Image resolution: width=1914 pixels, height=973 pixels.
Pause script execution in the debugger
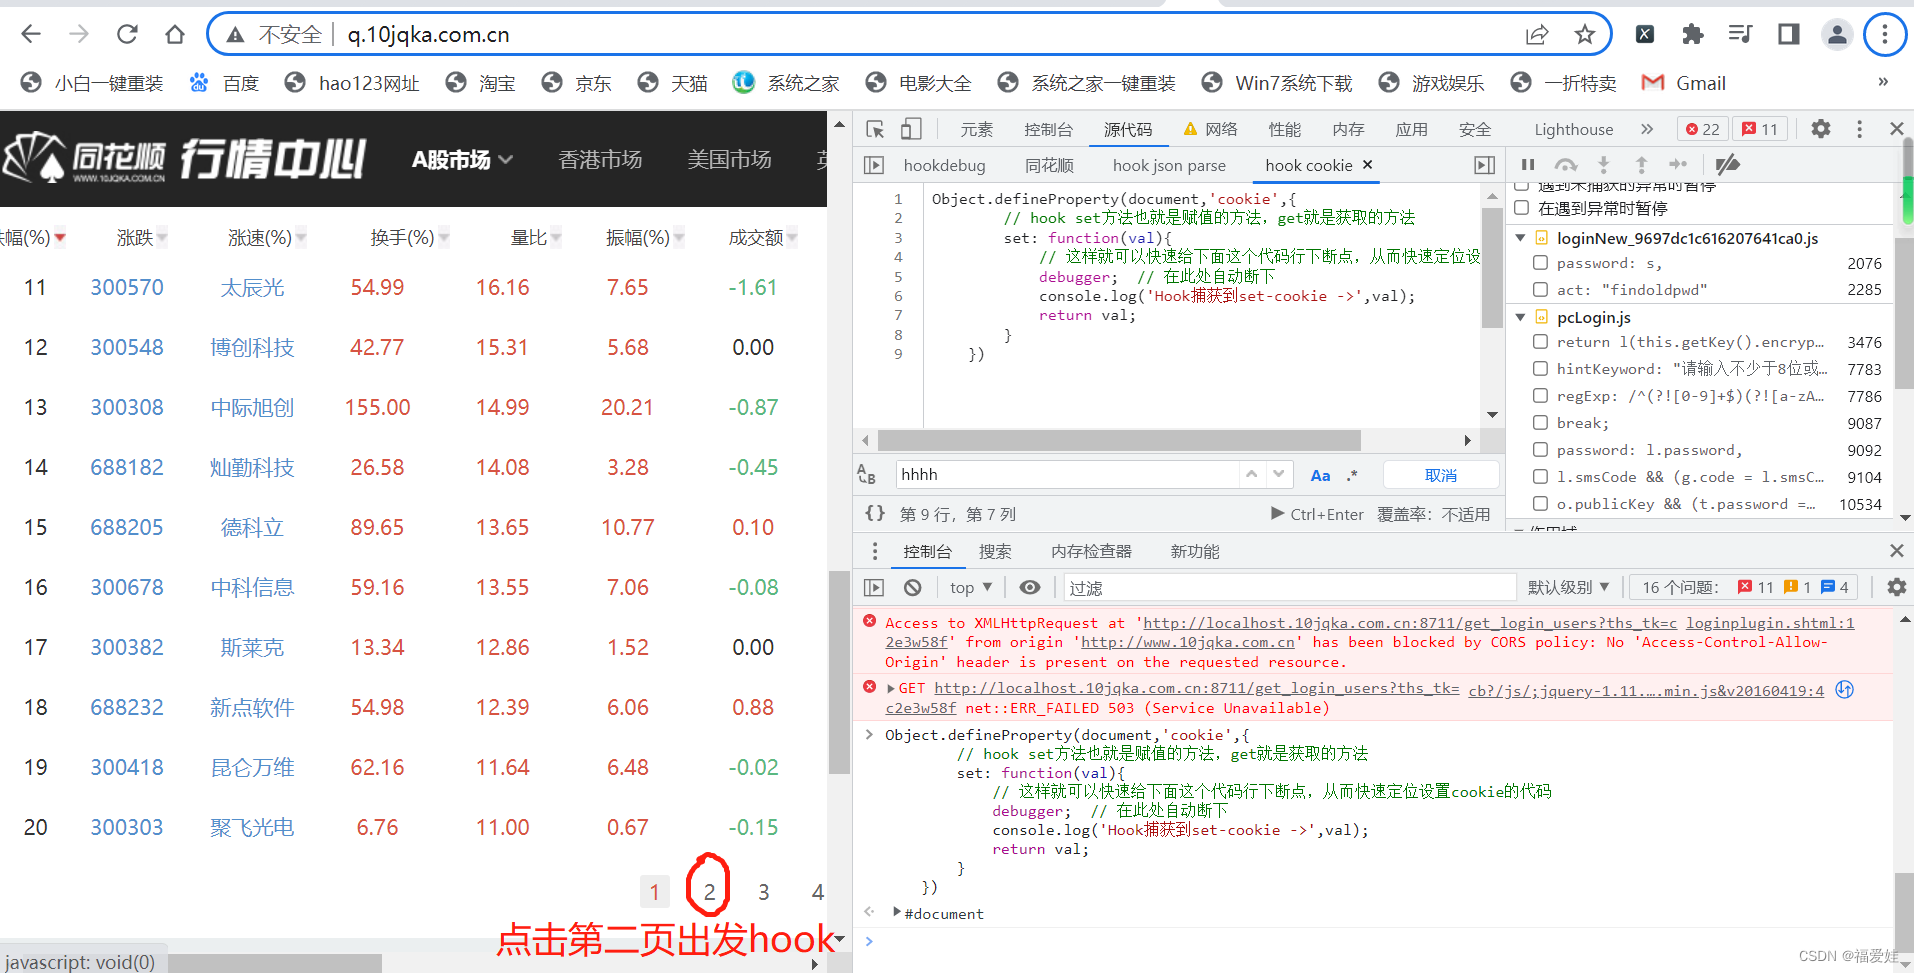(x=1528, y=165)
